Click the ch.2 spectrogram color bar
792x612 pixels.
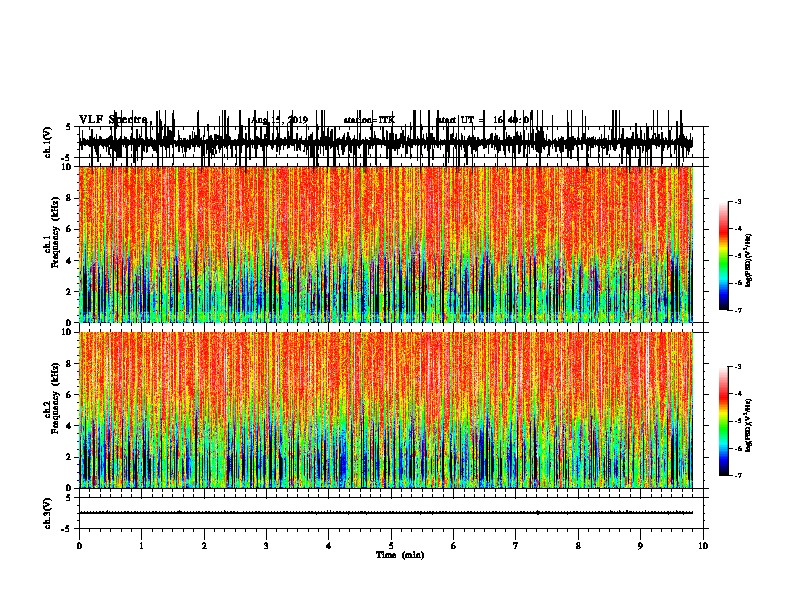pyautogui.click(x=723, y=421)
